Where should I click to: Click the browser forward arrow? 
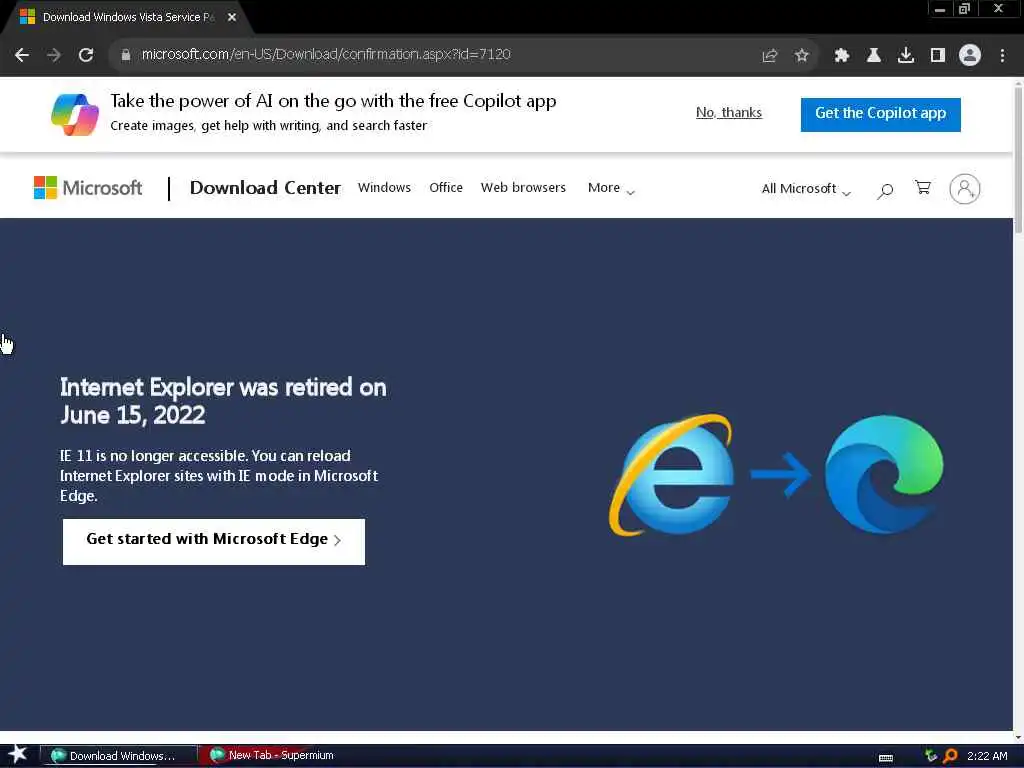coord(54,55)
